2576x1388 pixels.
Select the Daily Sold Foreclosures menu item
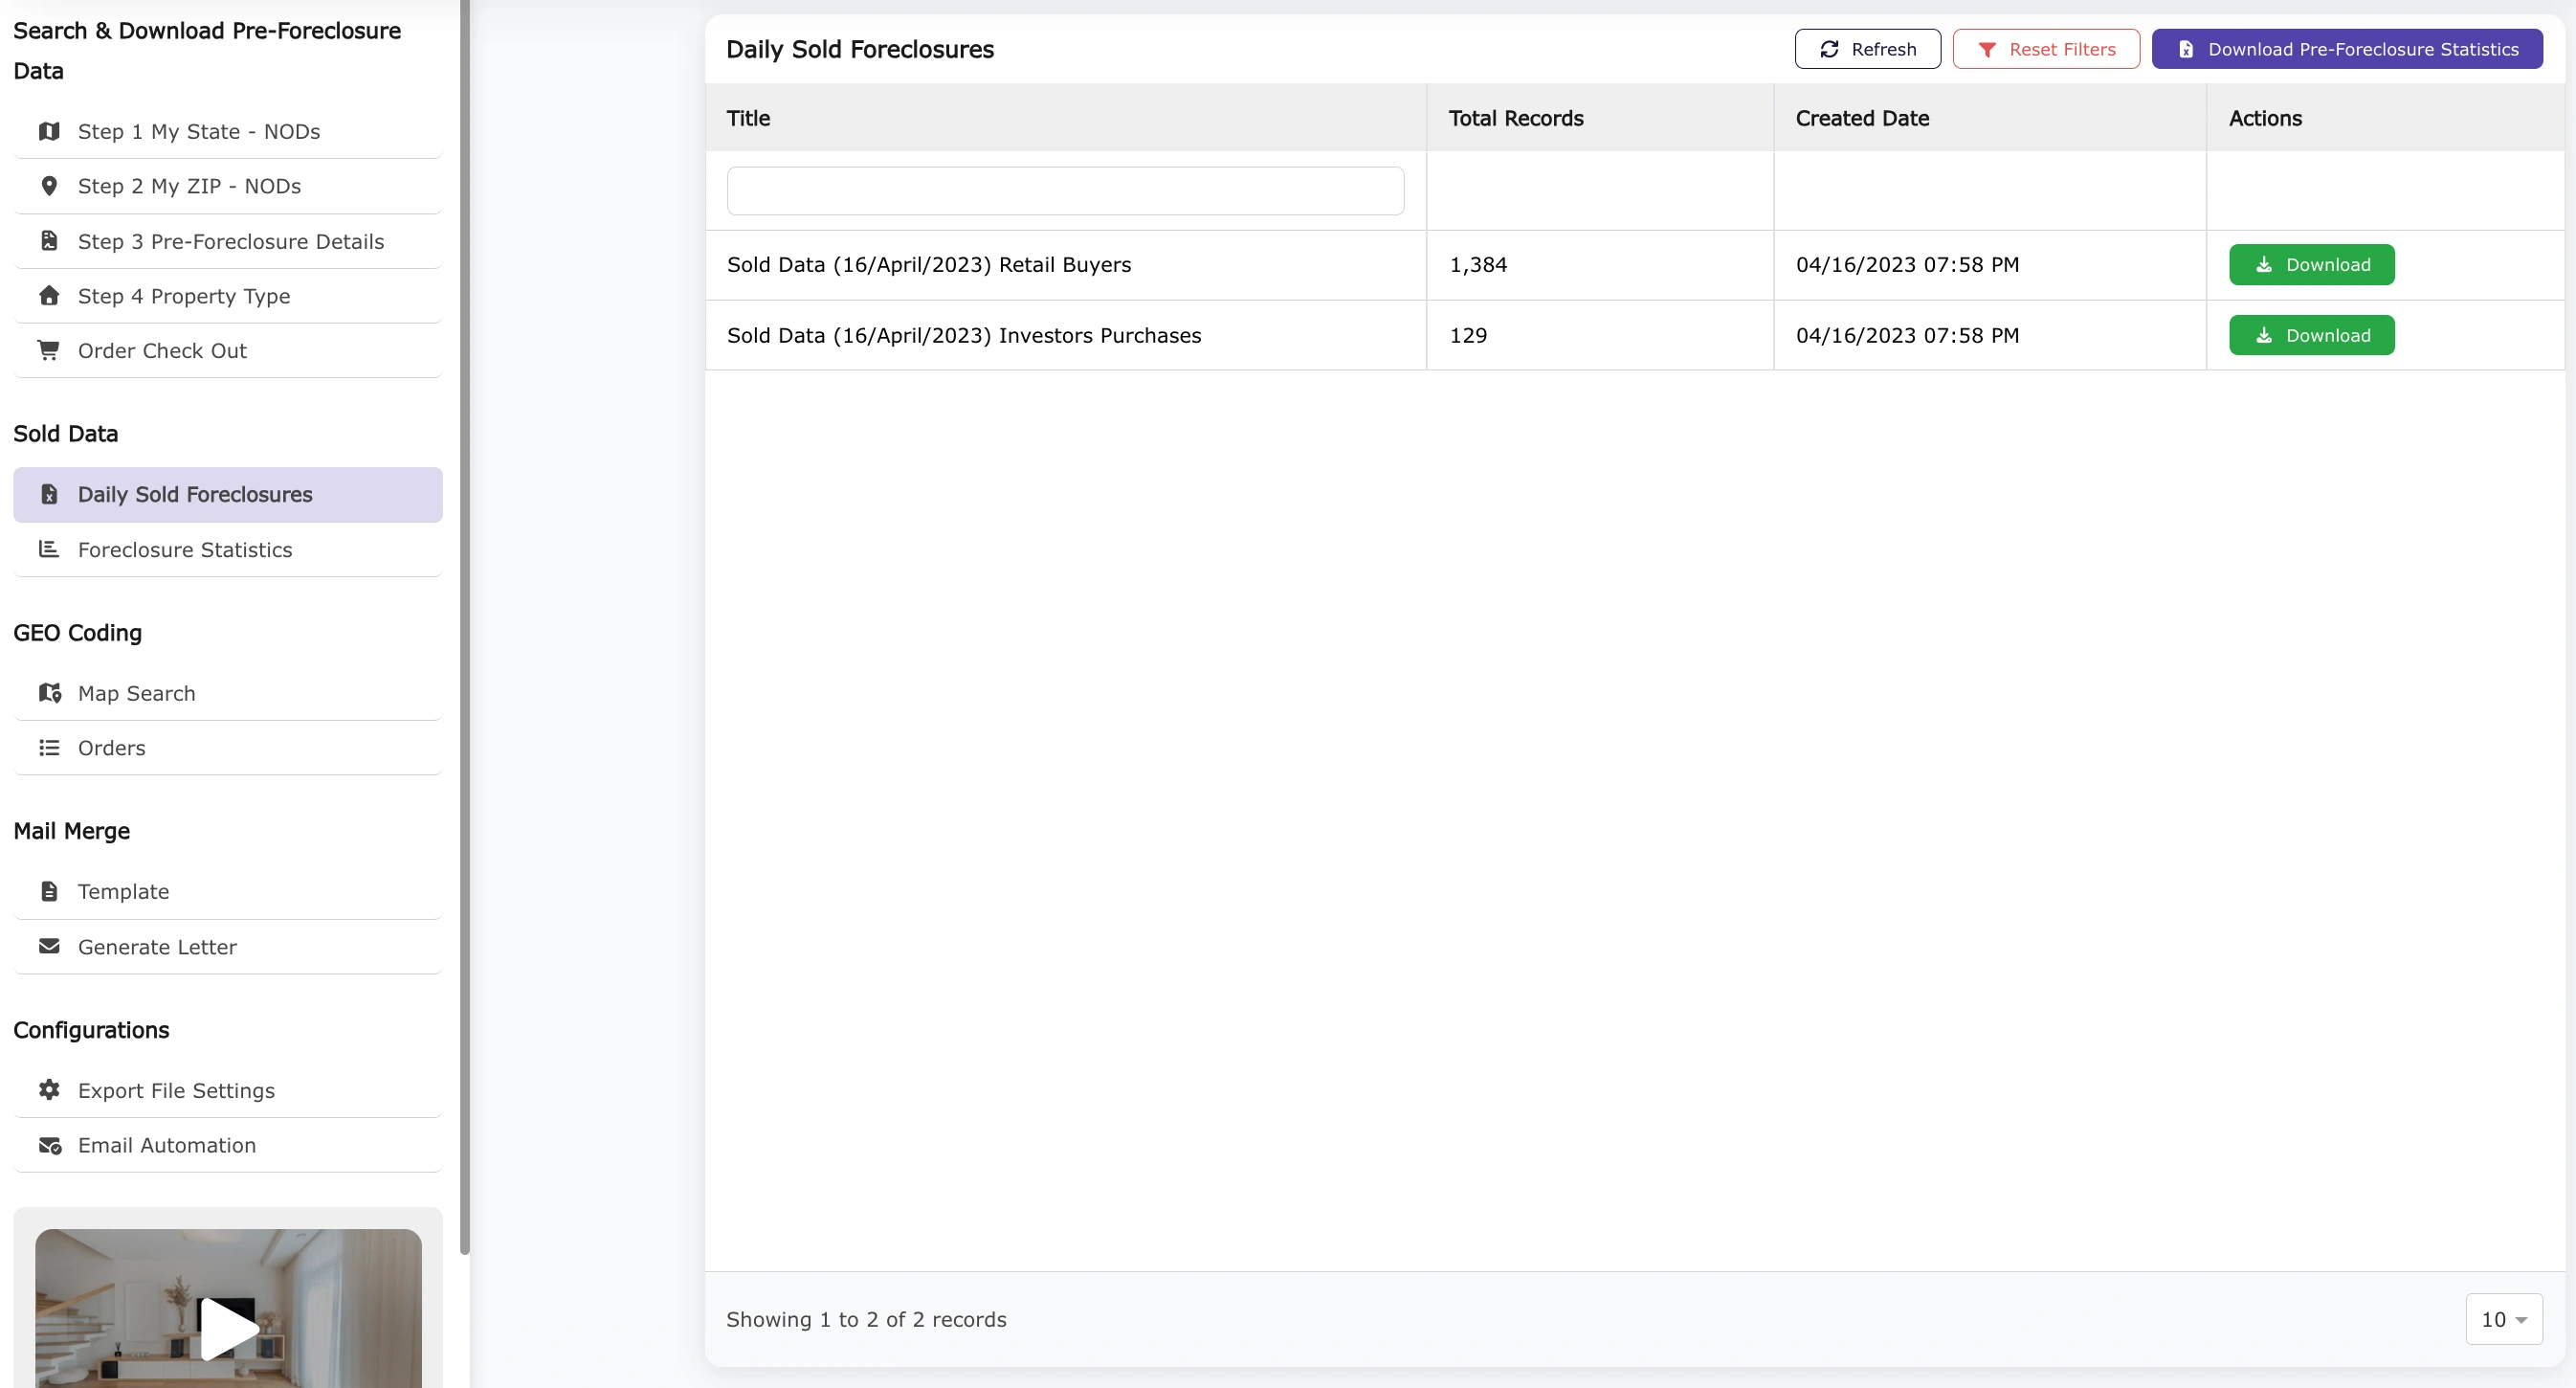(195, 494)
